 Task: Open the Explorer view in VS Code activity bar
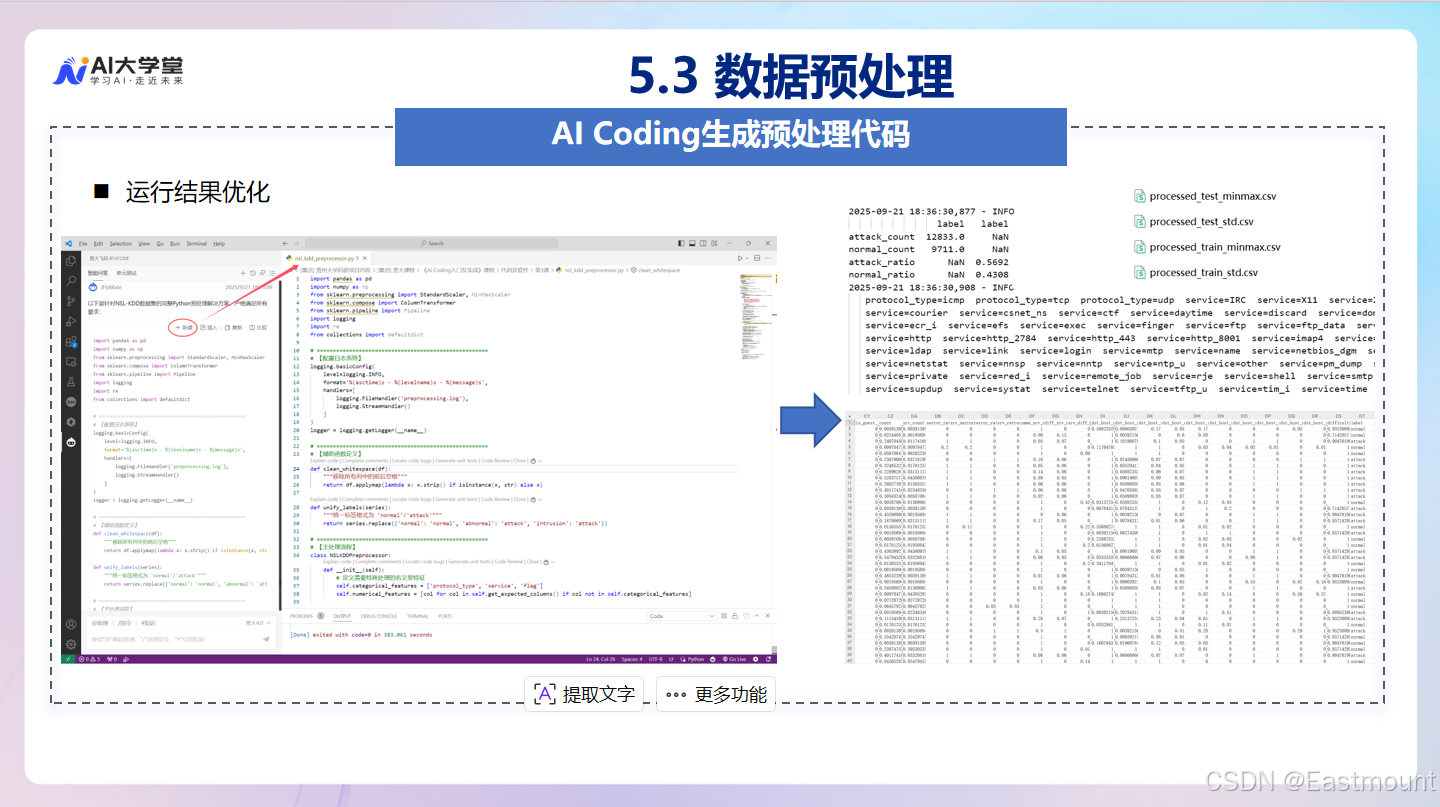pyautogui.click(x=71, y=261)
